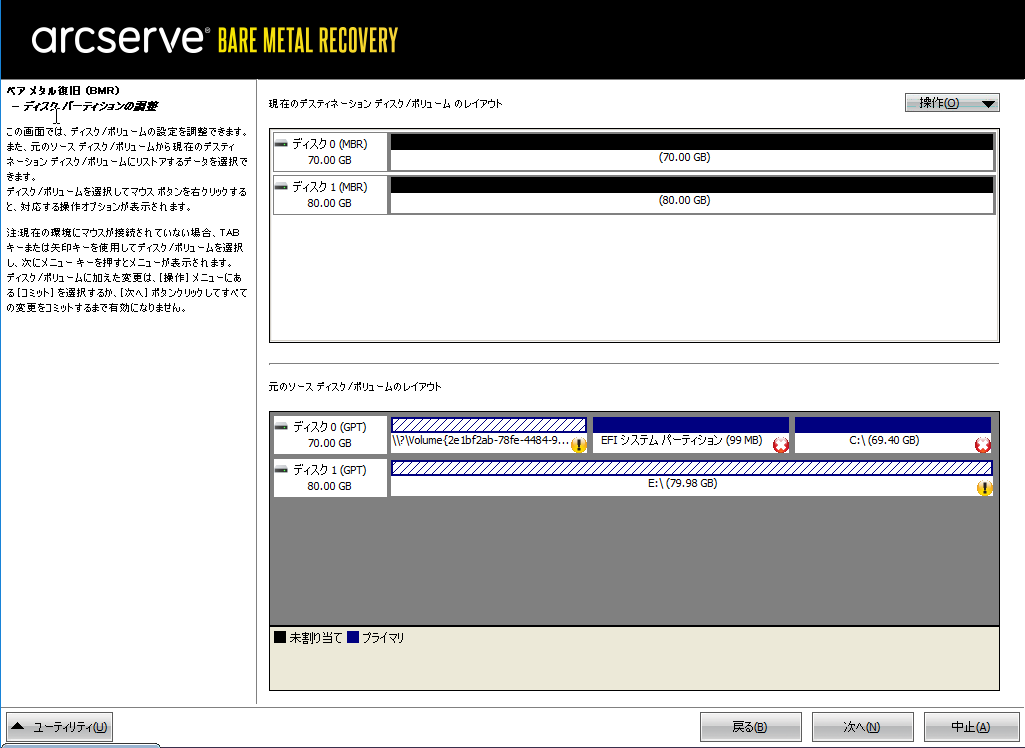Click the black 未割り当て legend swatch

280,637
